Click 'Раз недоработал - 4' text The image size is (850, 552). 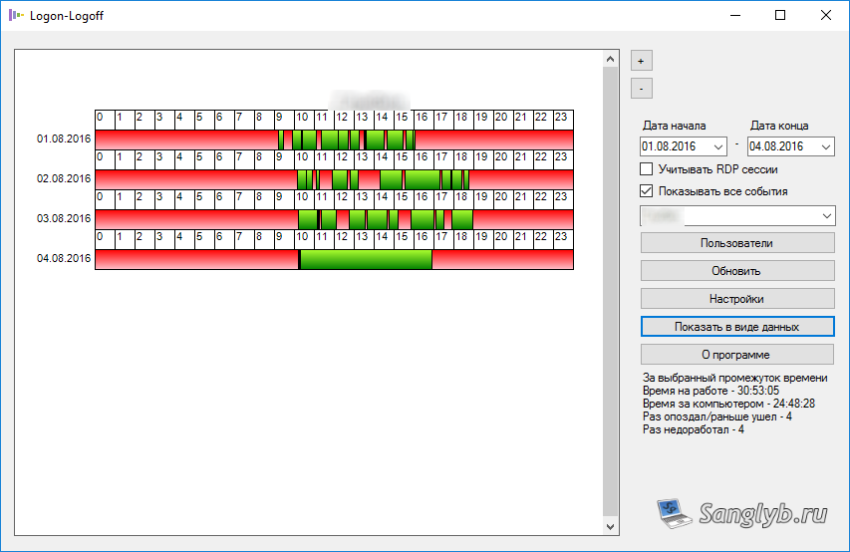(x=693, y=430)
